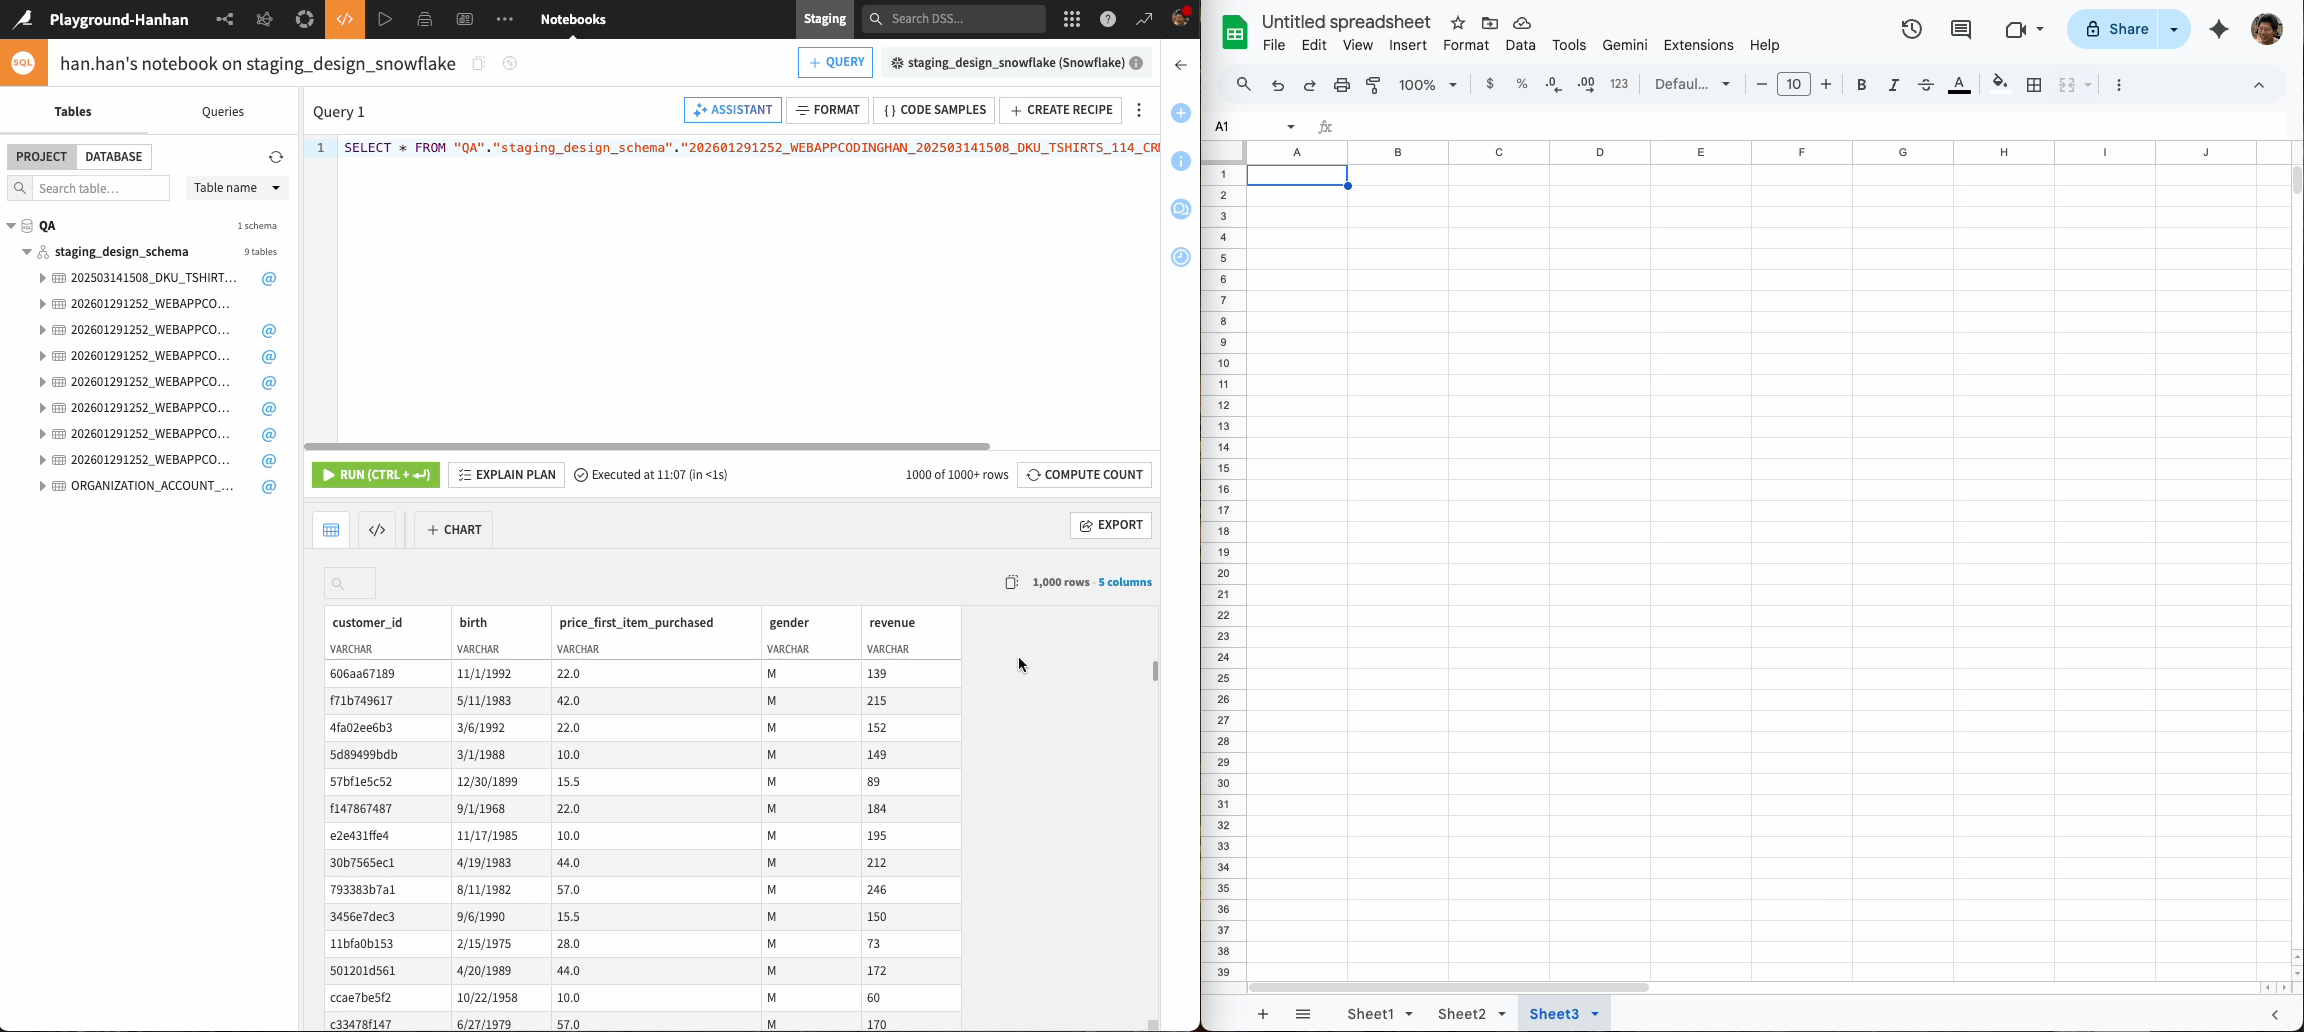Viewport: 2304px width, 1032px height.
Task: Switch to table results view
Action: 331,530
